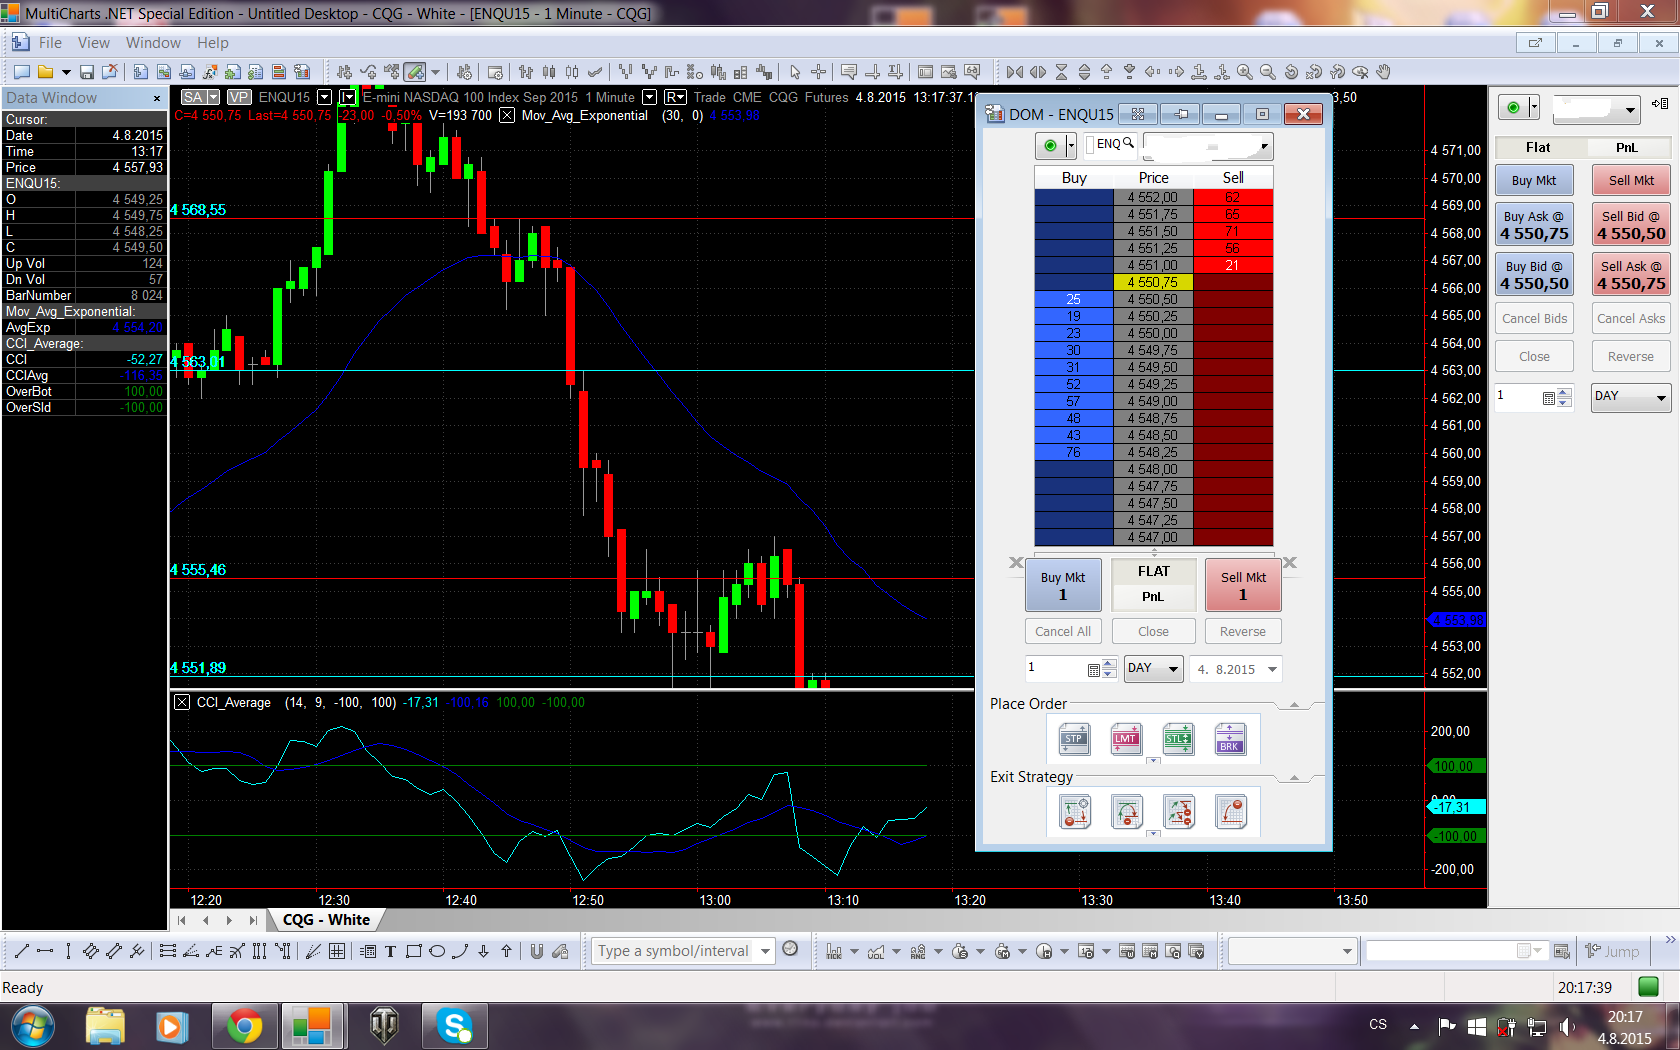Open the DAY order duration dropdown in DOM
1680x1050 pixels.
tap(1153, 669)
